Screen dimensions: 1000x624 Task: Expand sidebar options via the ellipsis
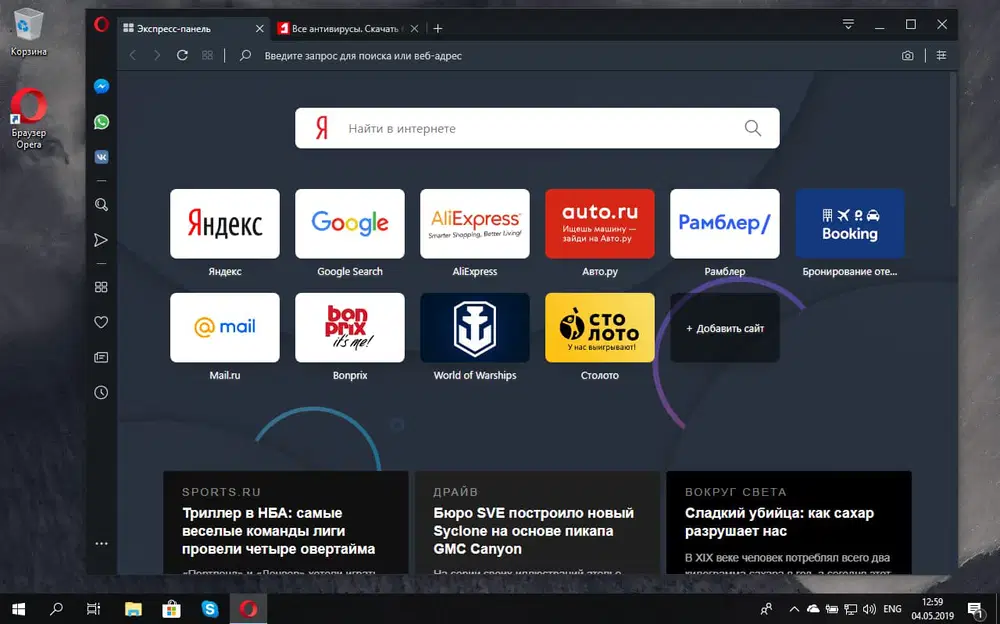tap(100, 543)
